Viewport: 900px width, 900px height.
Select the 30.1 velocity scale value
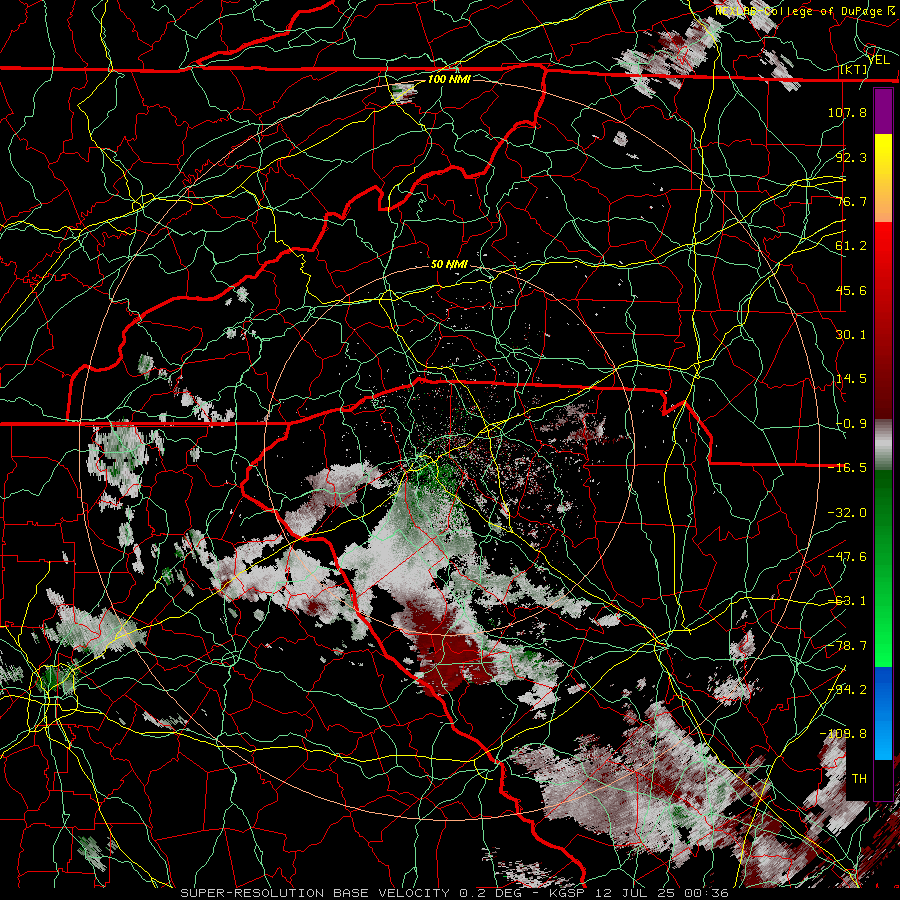coord(851,335)
